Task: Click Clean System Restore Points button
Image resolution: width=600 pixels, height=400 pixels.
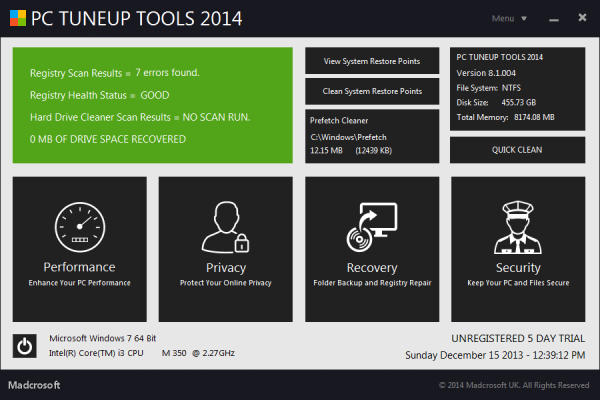Action: (x=372, y=91)
